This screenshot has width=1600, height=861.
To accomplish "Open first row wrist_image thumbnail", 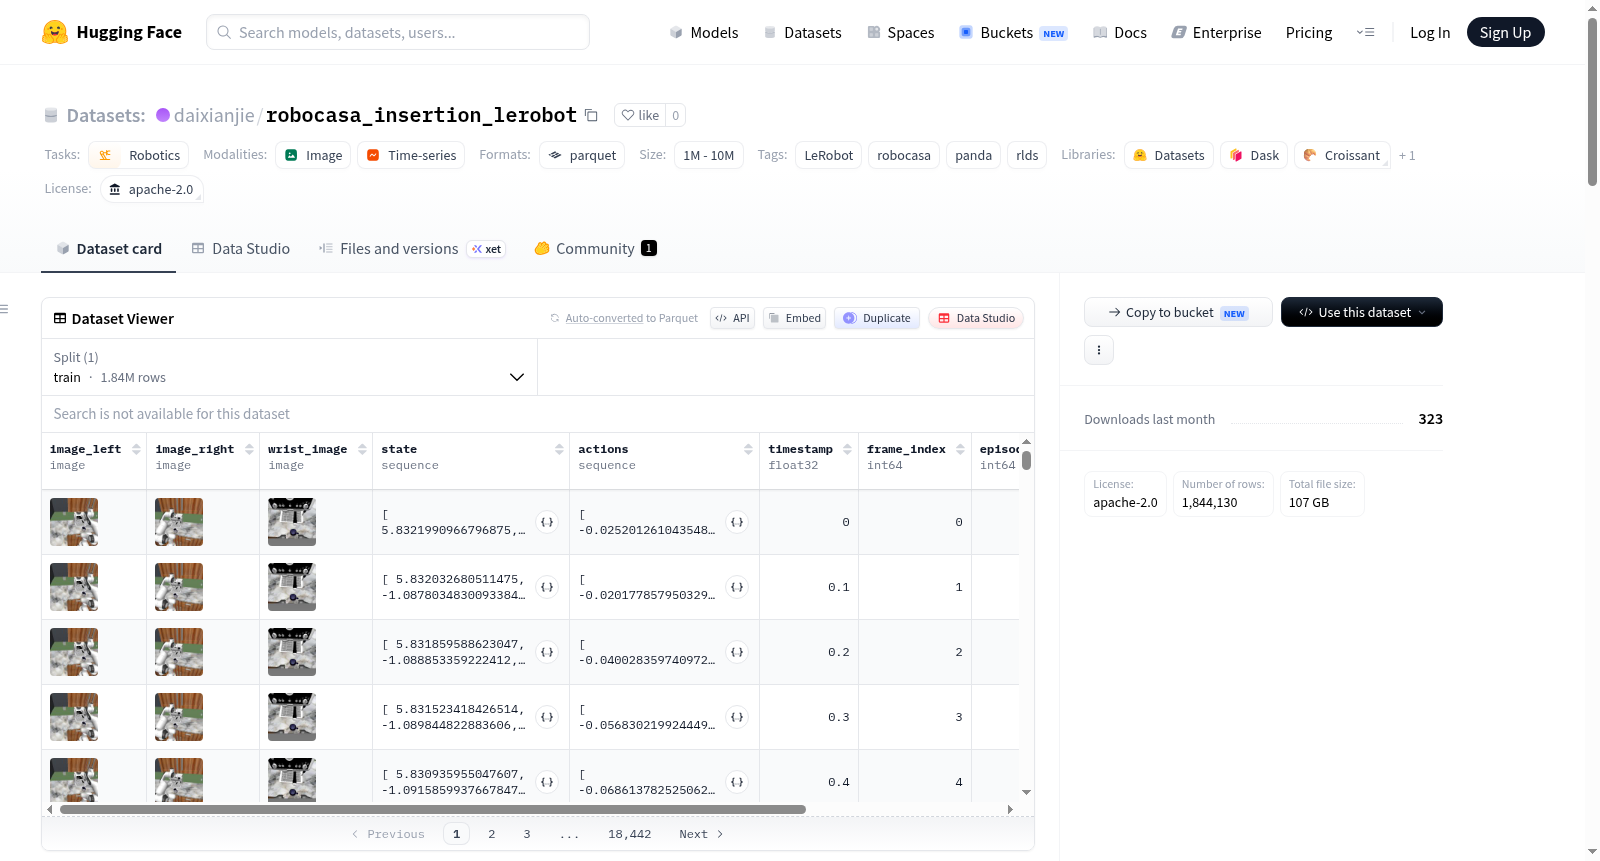I will pos(292,522).
